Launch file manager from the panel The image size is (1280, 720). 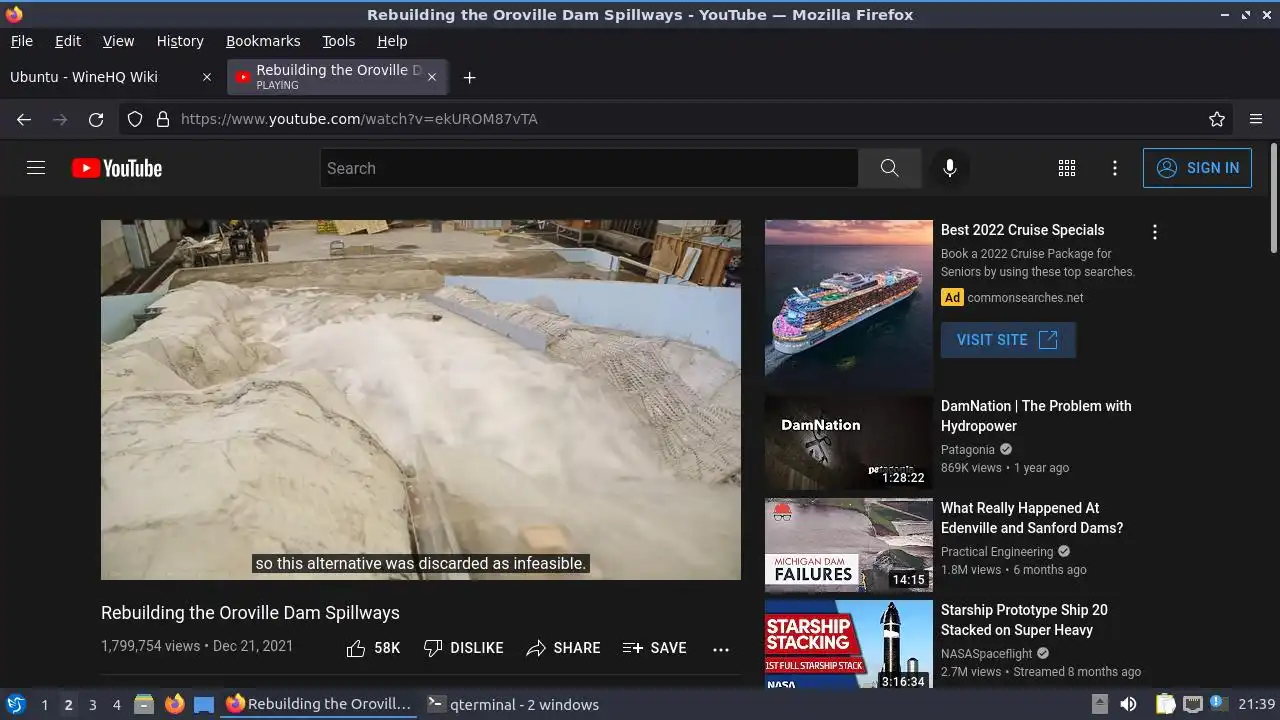(144, 704)
